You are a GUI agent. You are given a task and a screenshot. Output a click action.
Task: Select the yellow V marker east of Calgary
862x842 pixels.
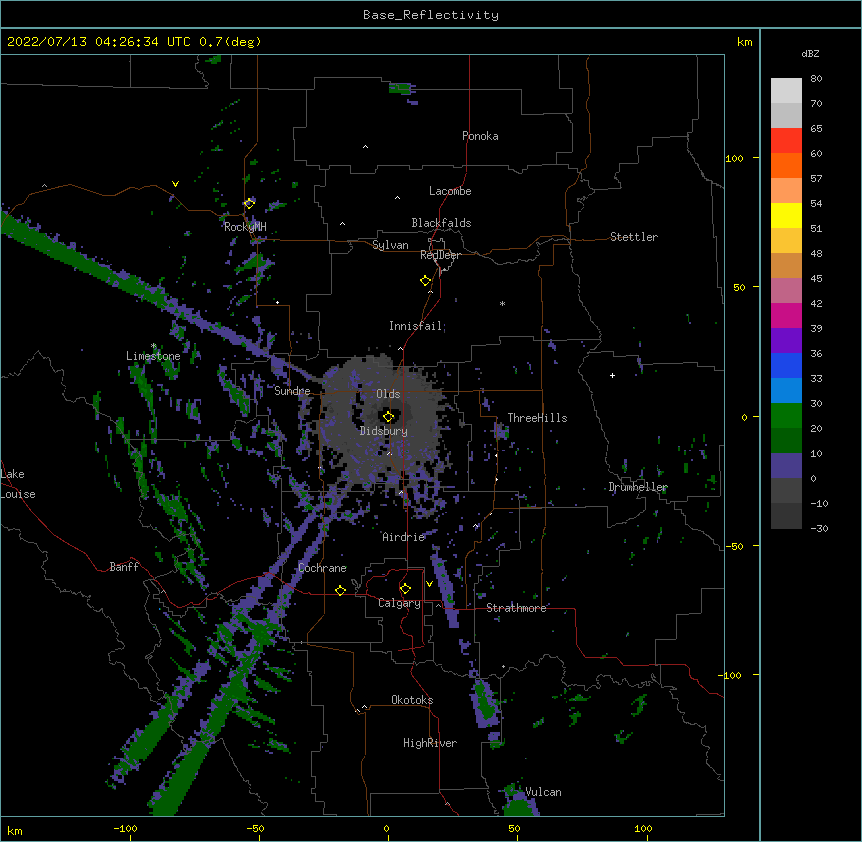pos(429,584)
